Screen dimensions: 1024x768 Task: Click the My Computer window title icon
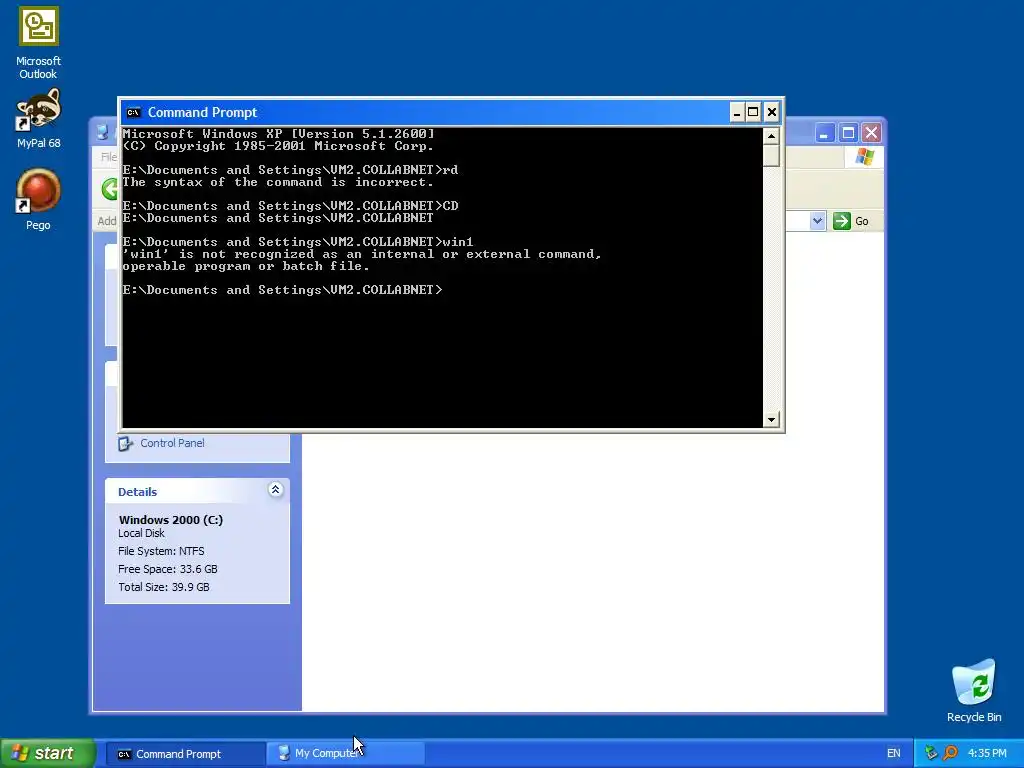click(x=103, y=133)
